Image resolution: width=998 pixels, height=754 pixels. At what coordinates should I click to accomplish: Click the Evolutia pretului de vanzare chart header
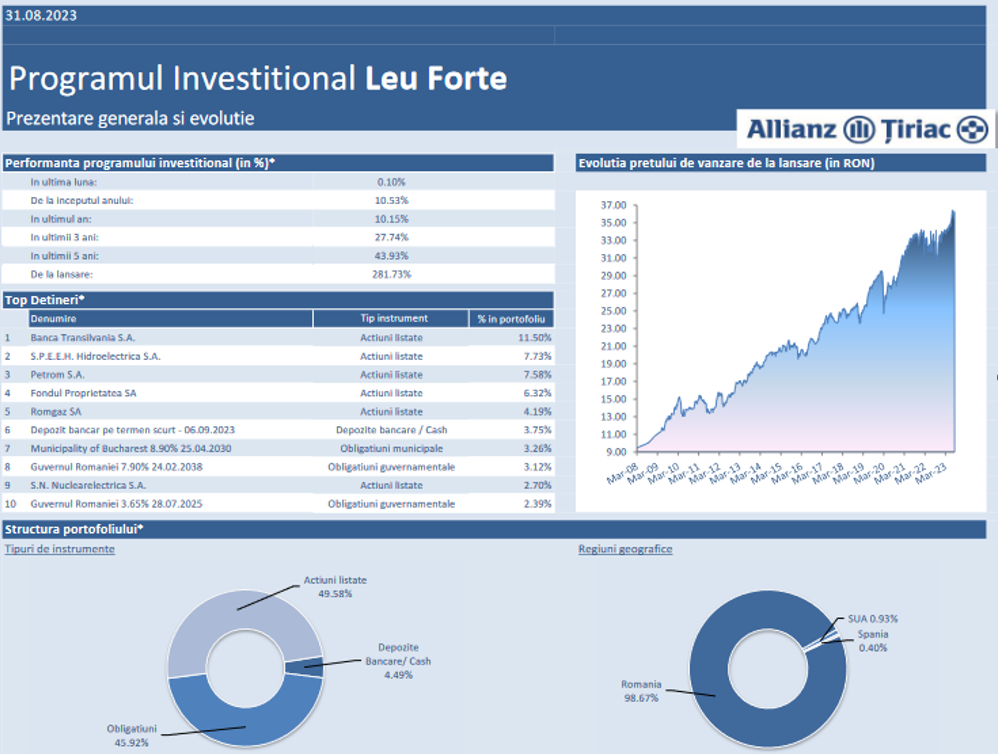point(781,163)
